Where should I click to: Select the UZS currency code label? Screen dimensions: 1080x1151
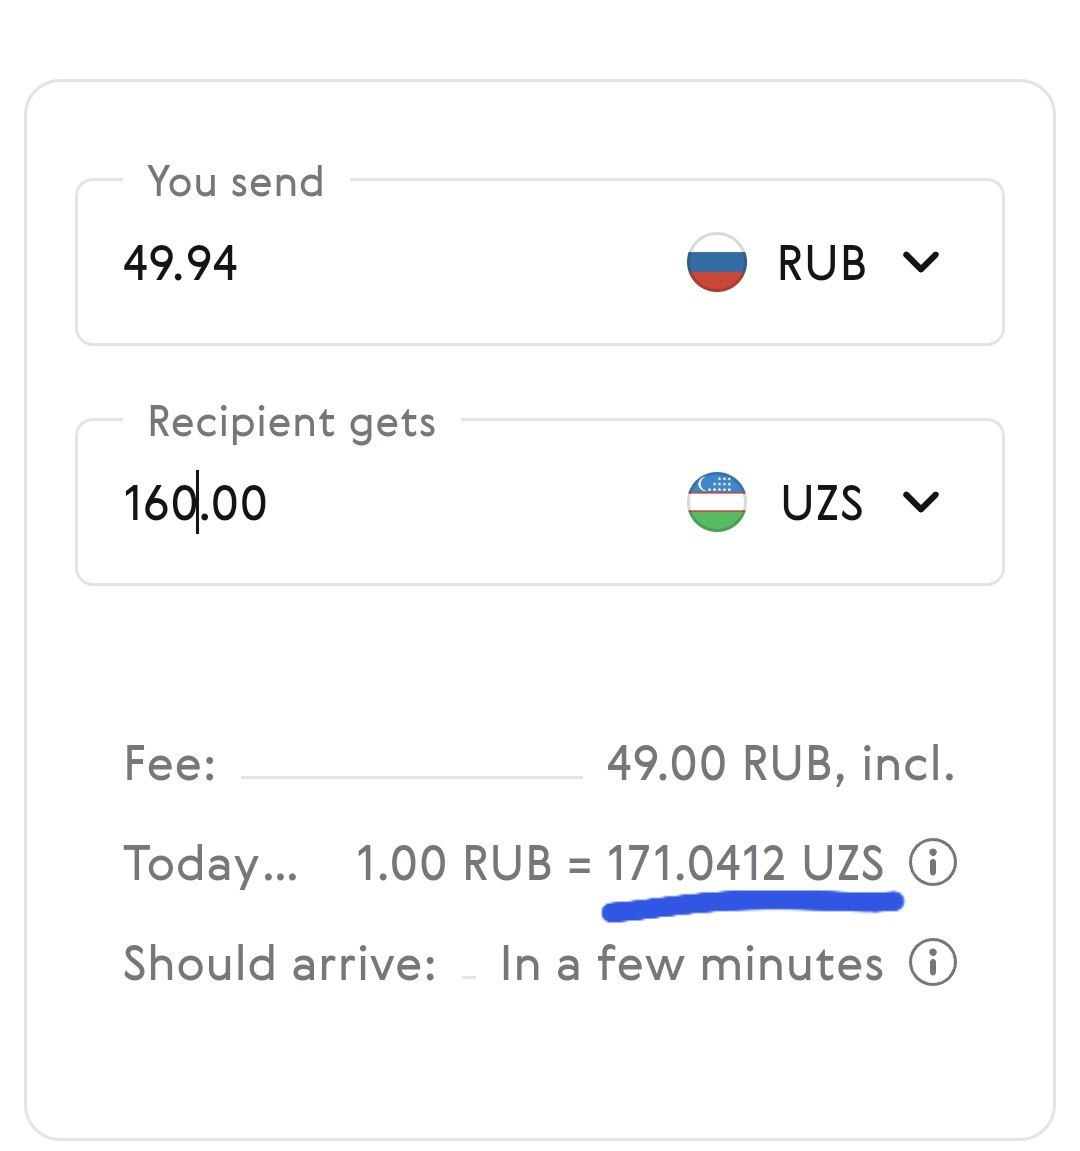coord(821,503)
